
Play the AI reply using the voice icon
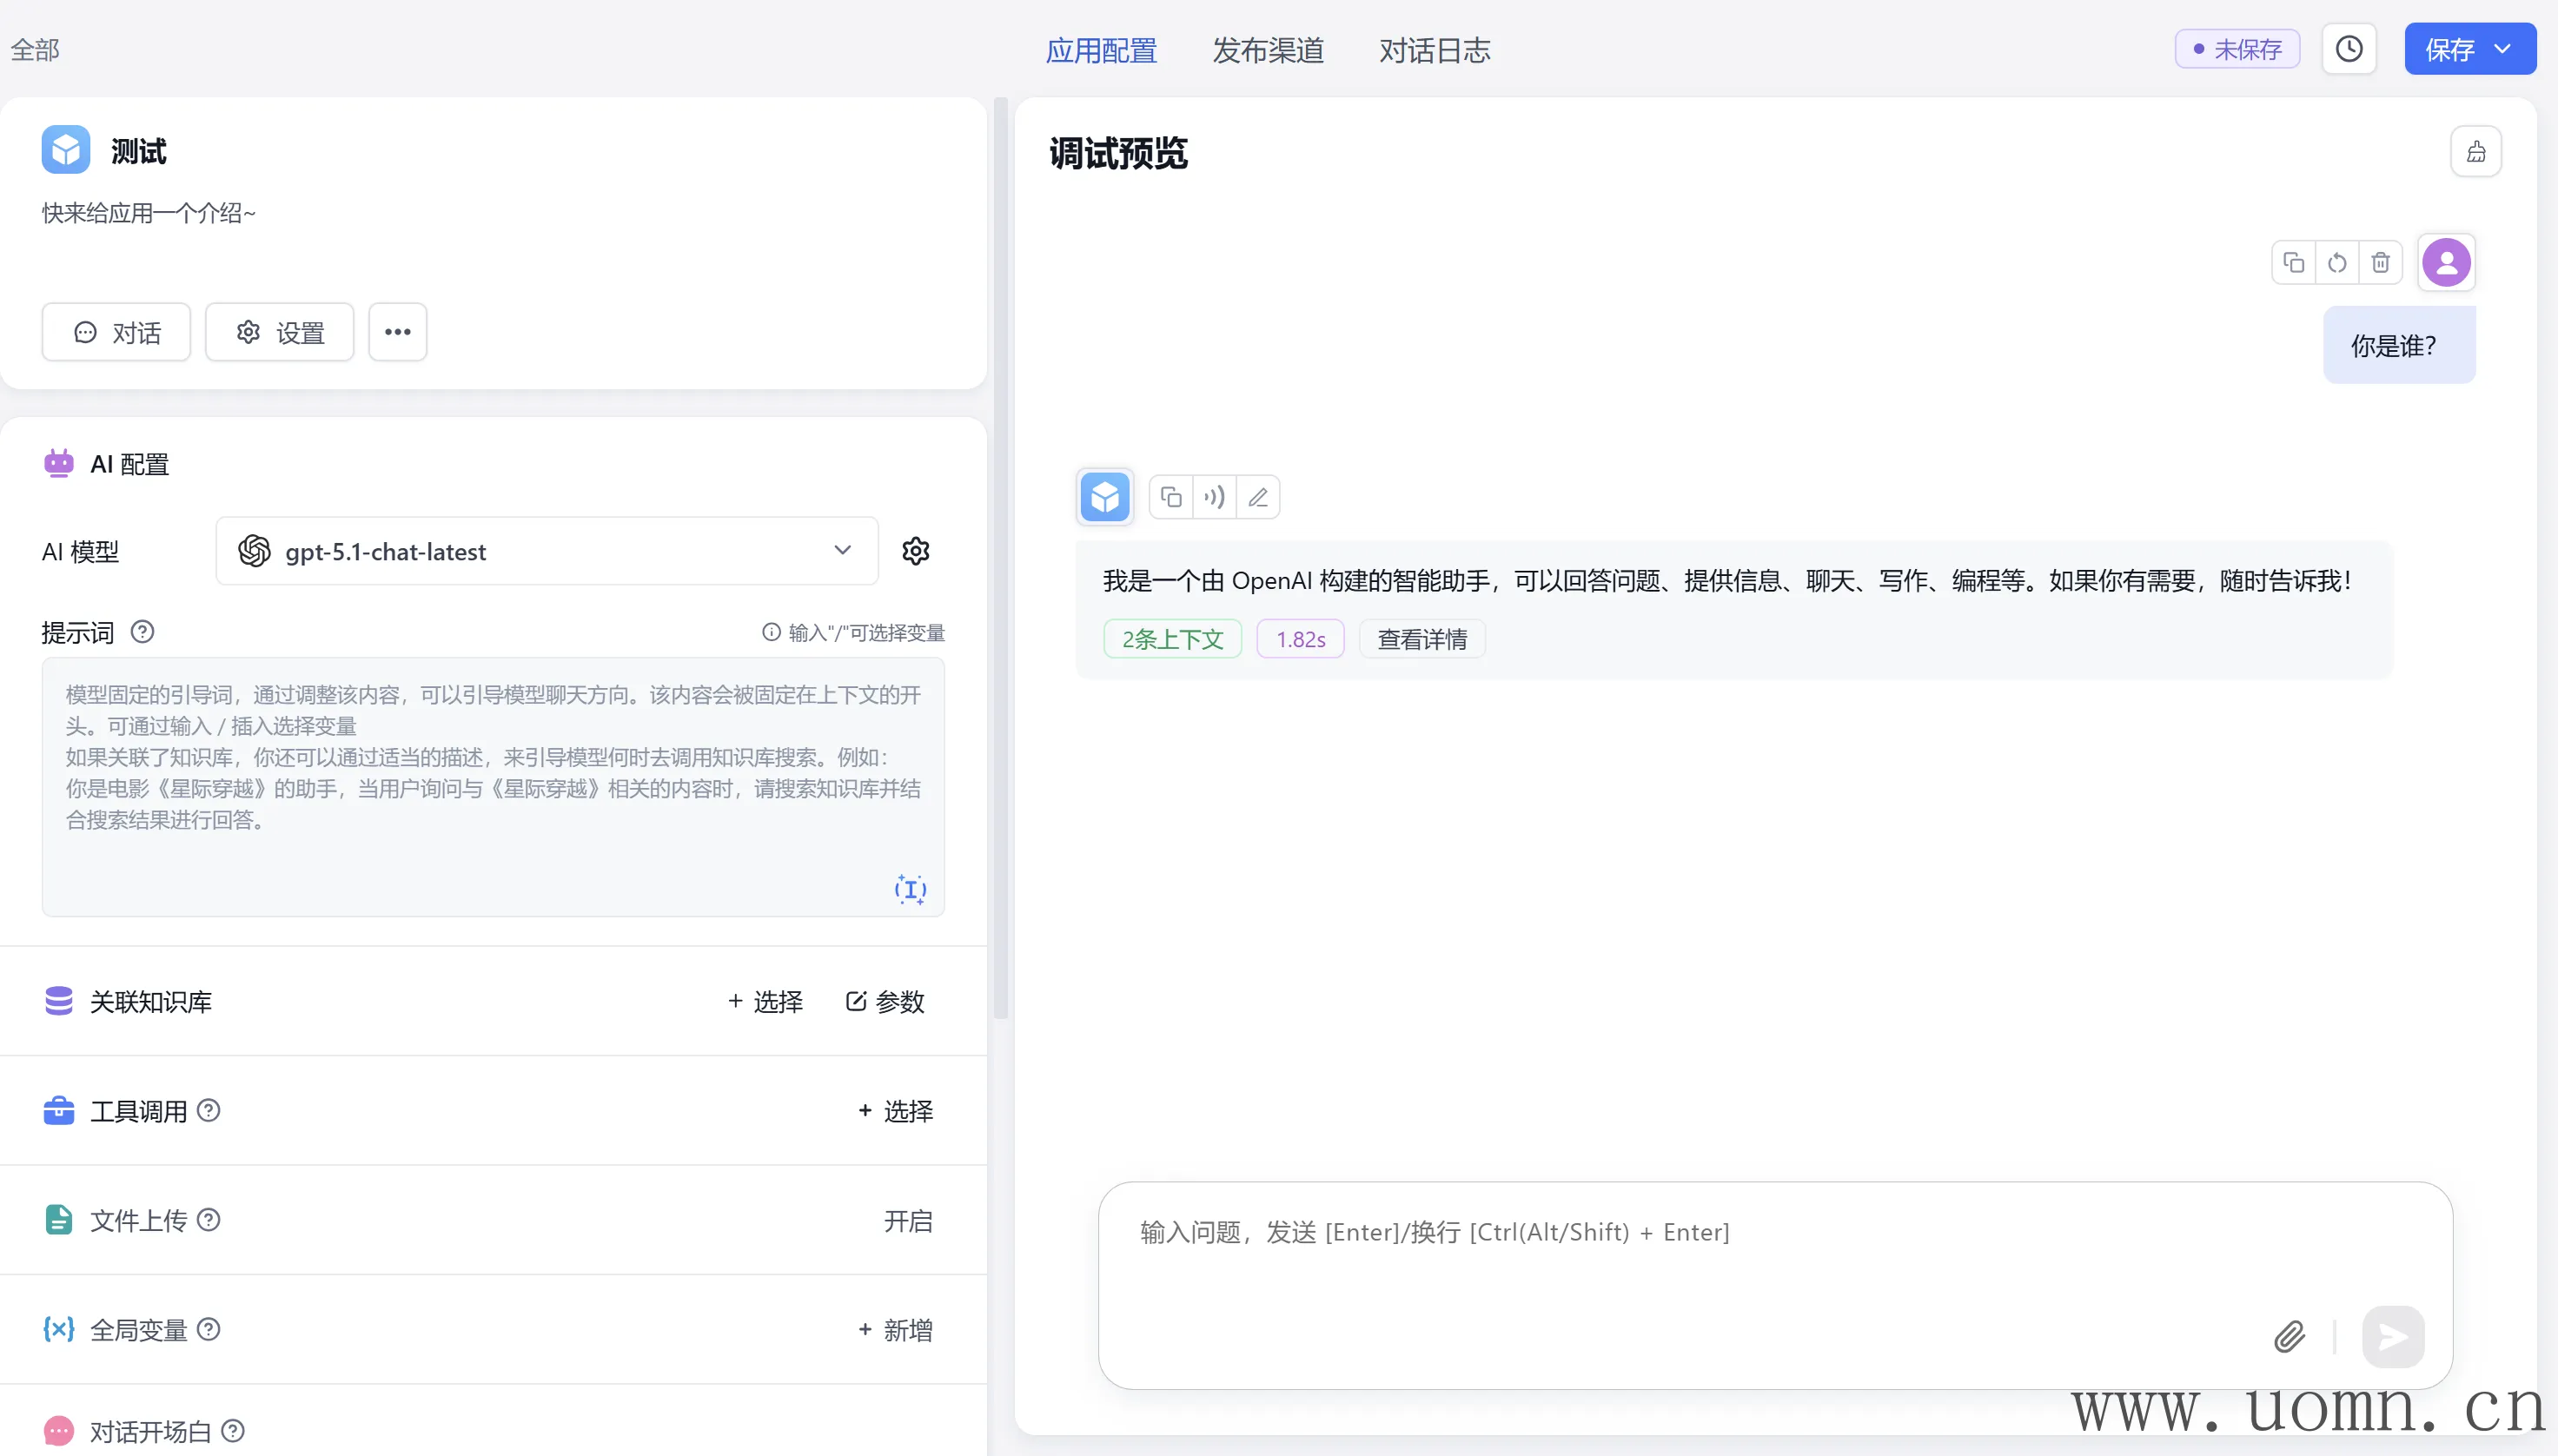pos(1214,497)
